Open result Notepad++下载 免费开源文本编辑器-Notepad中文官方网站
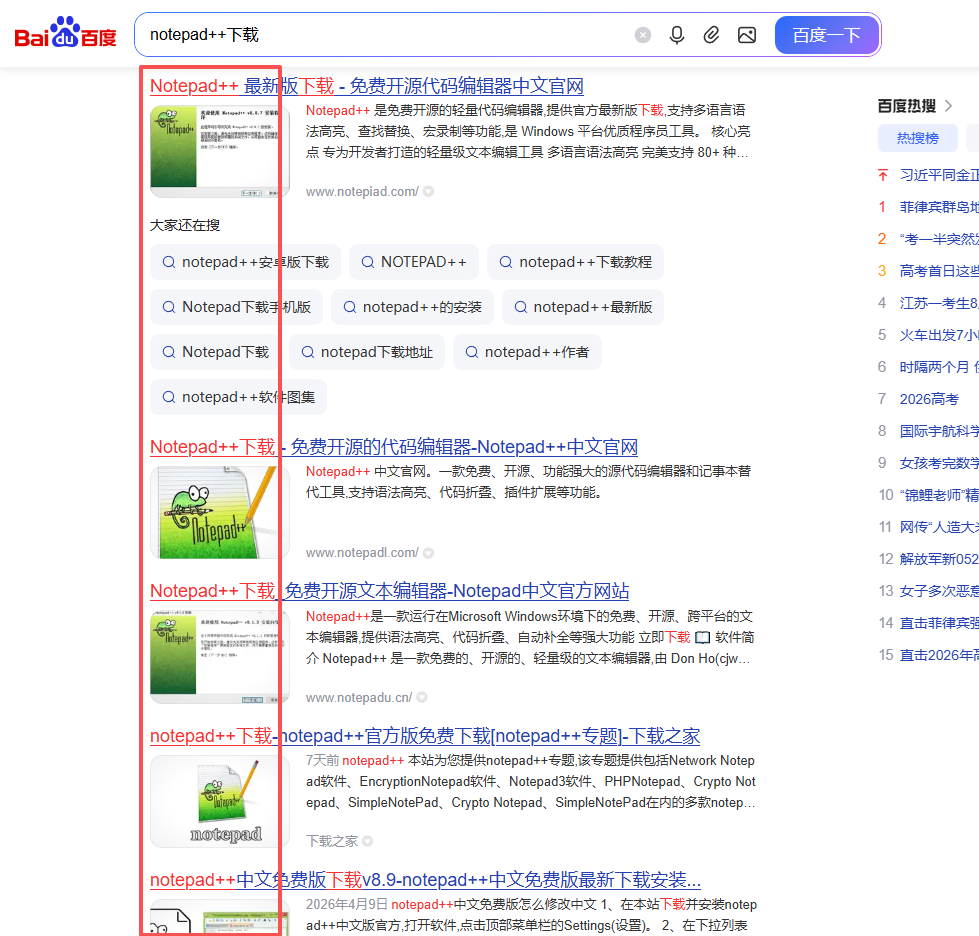Screen dimensions: 979x936 [x=390, y=591]
